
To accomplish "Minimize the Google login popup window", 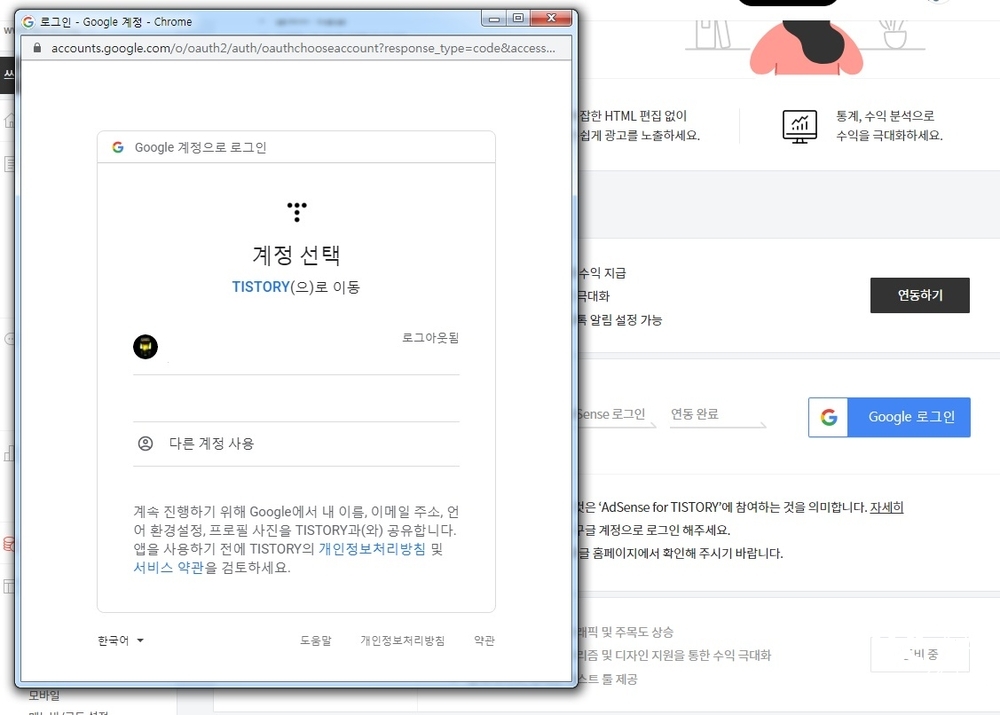I will tap(493, 18).
